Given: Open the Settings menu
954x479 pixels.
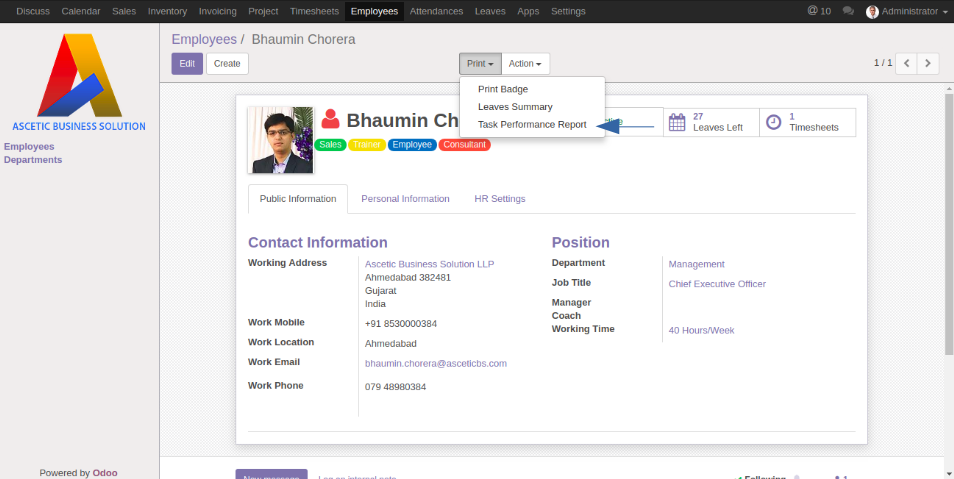Looking at the screenshot, I should point(568,11).
